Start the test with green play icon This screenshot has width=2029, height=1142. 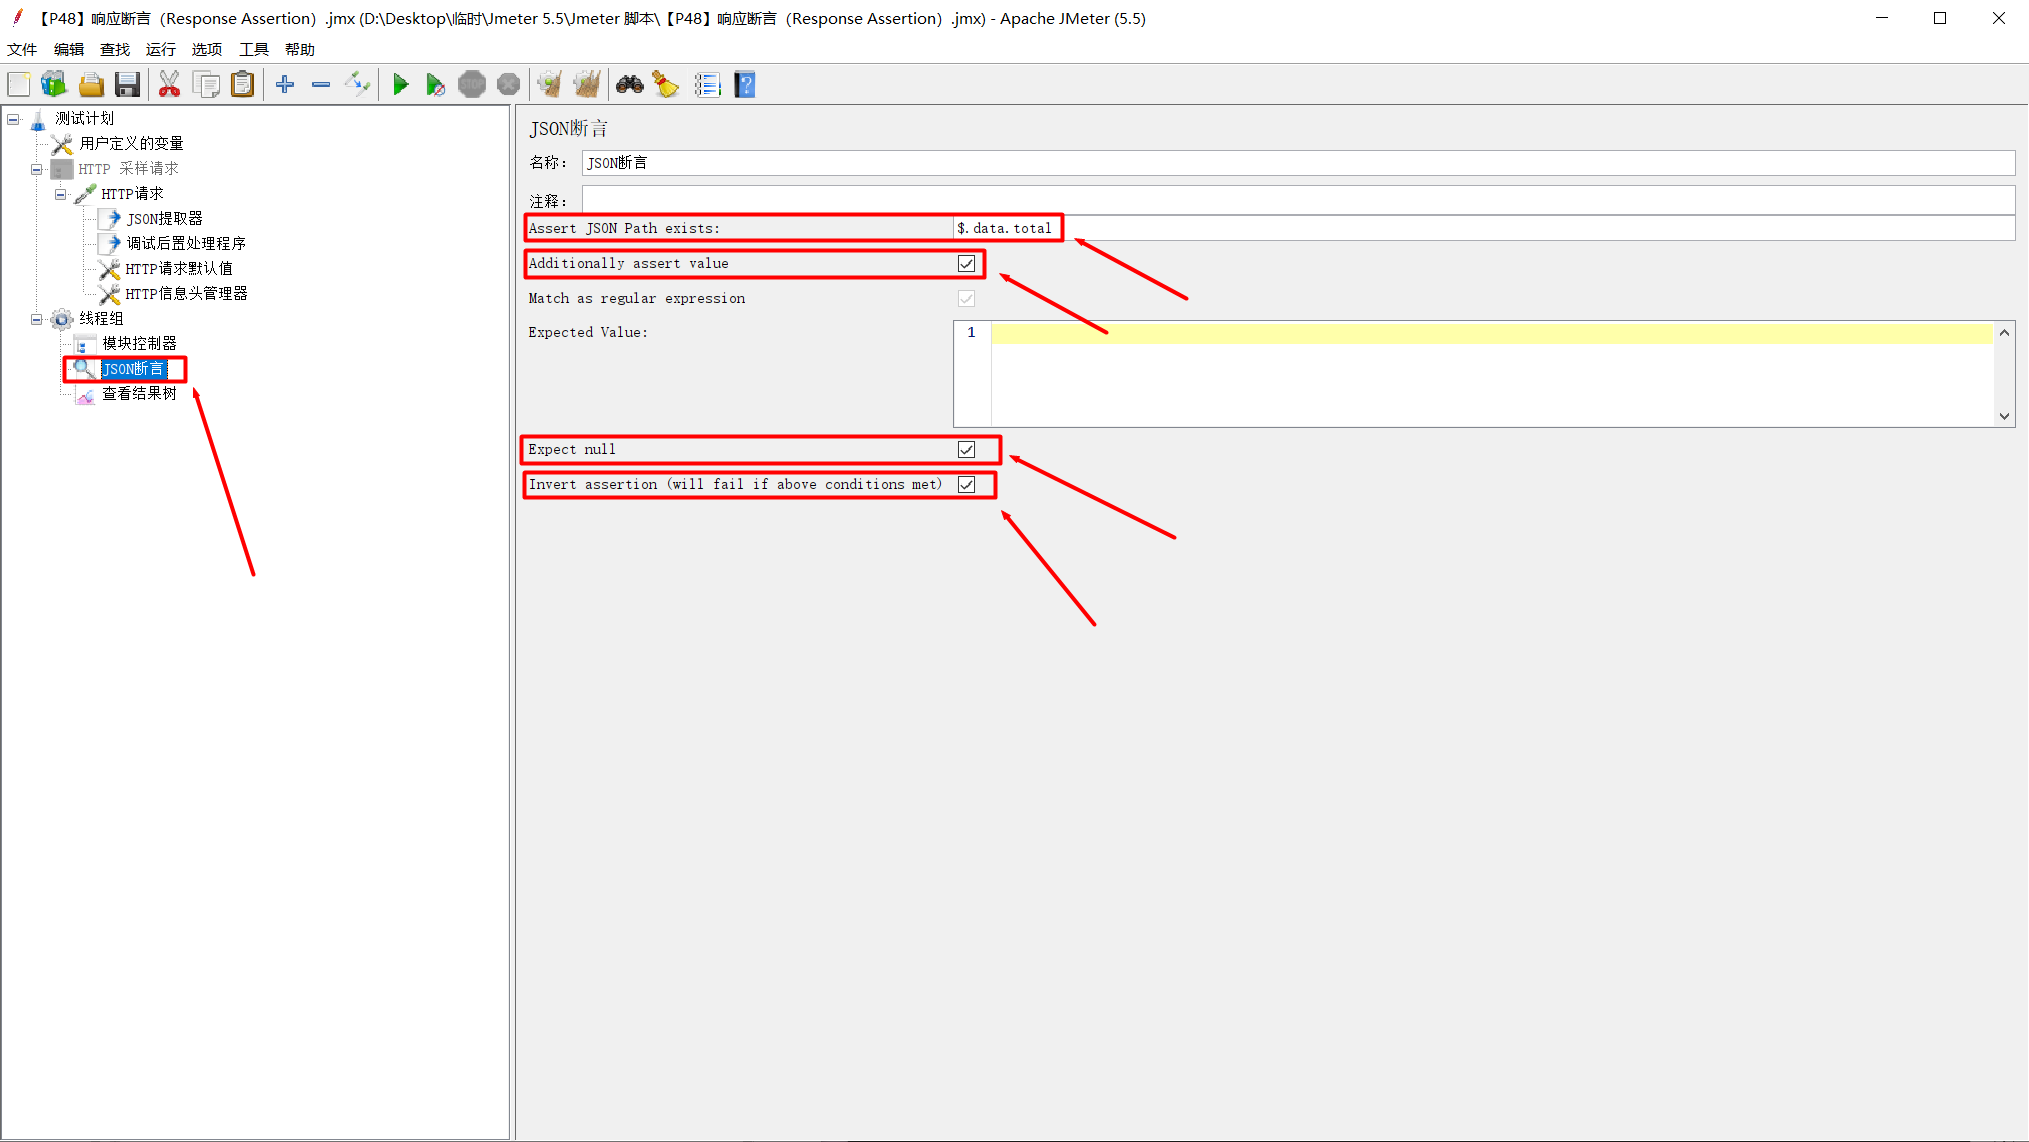400,85
